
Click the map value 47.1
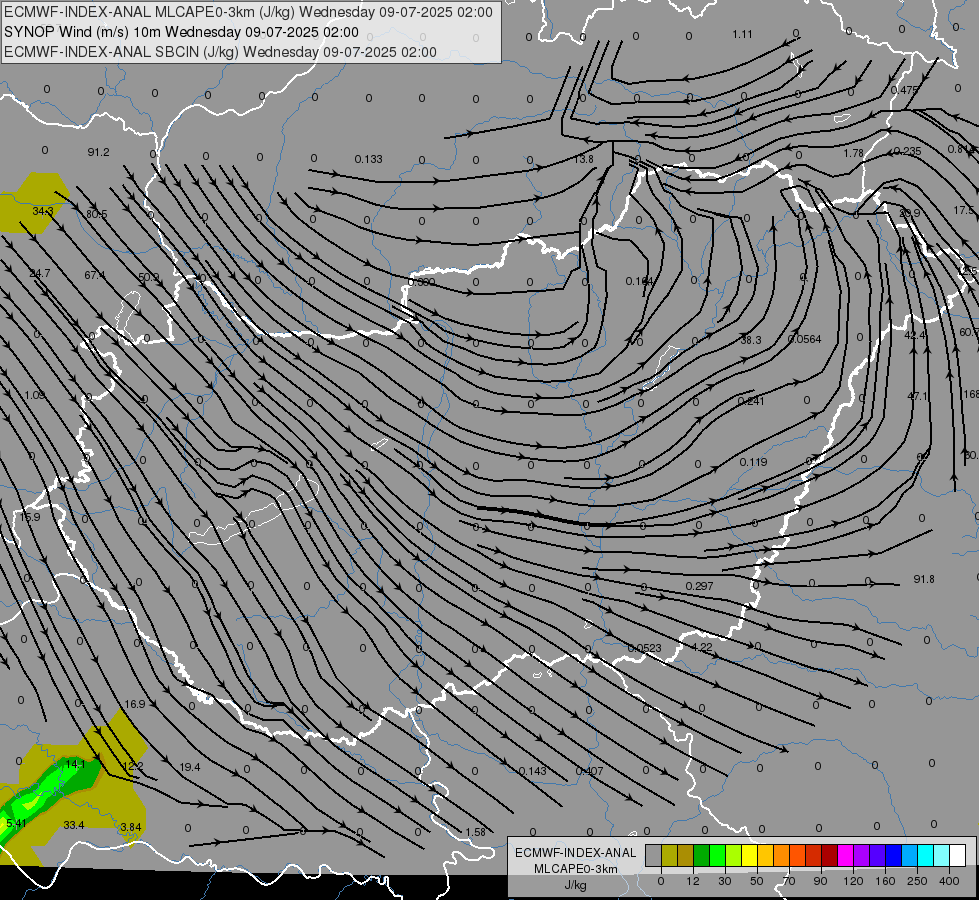point(917,396)
